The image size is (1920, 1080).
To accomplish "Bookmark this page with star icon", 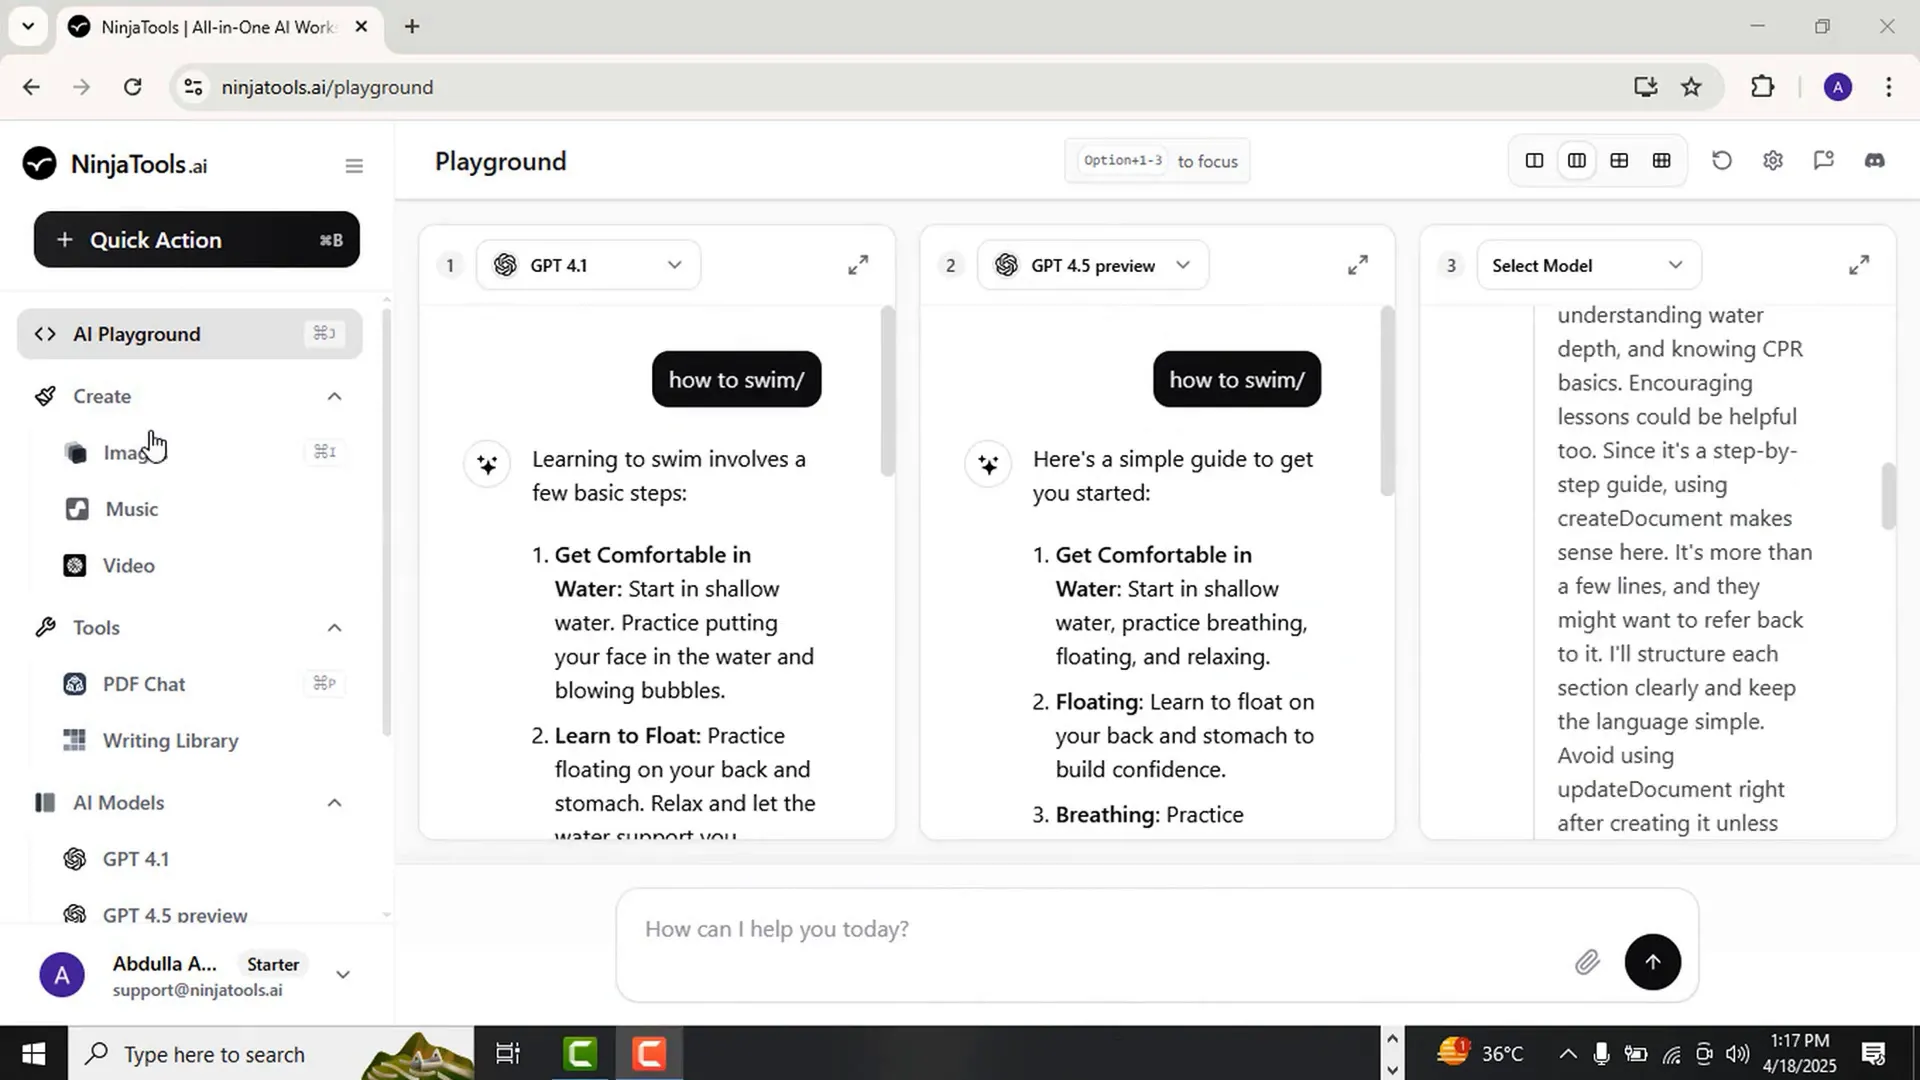I will click(x=1691, y=87).
